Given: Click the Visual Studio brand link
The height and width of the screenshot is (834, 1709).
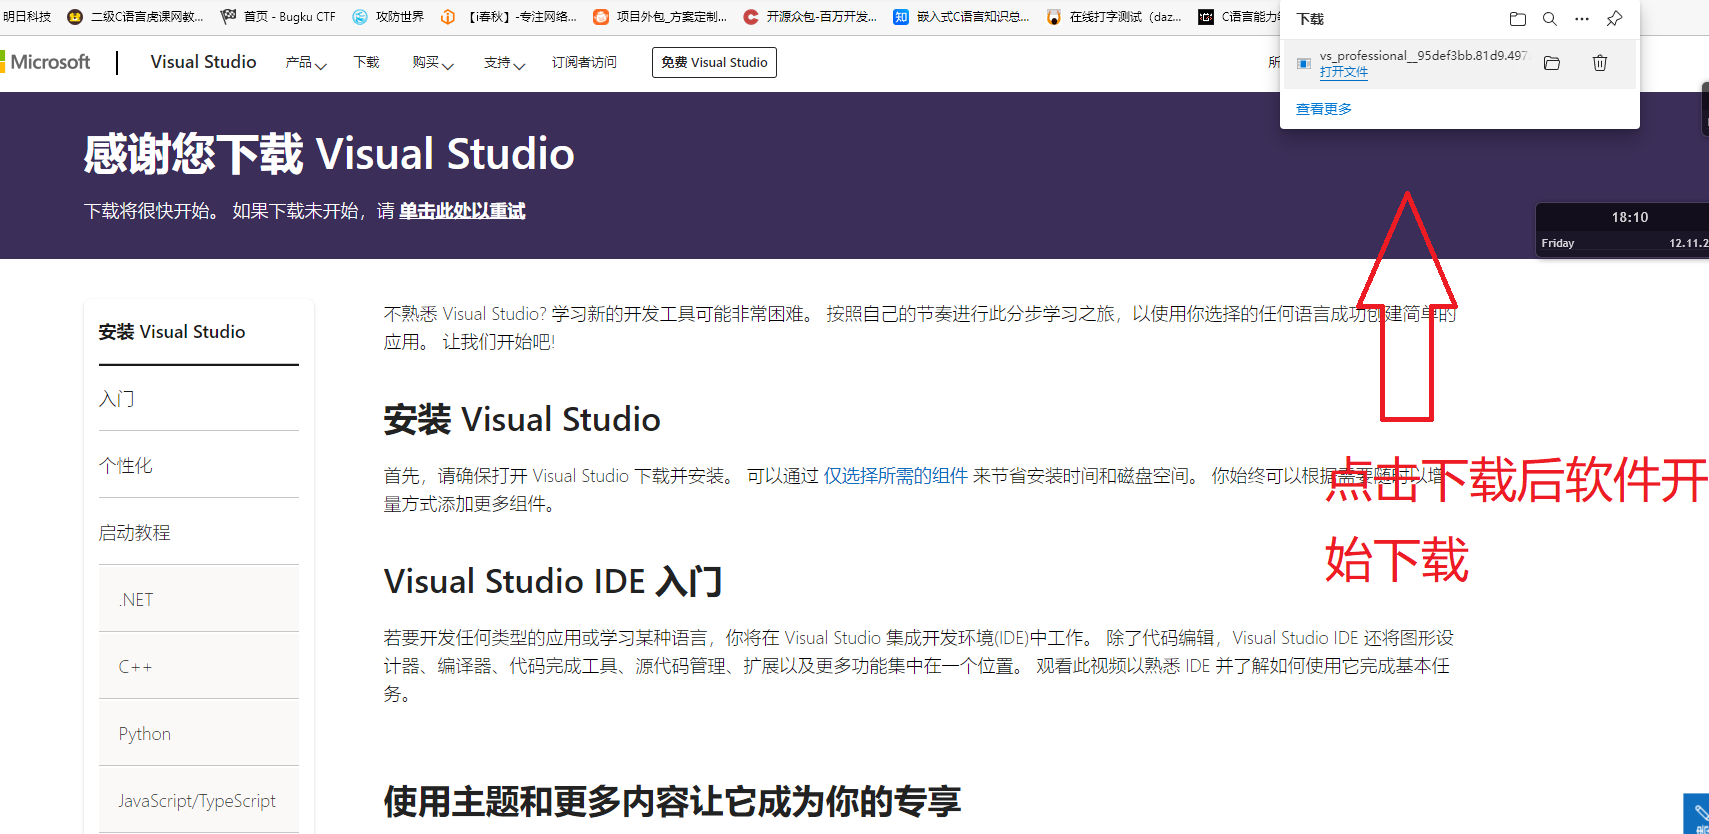Looking at the screenshot, I should point(203,62).
